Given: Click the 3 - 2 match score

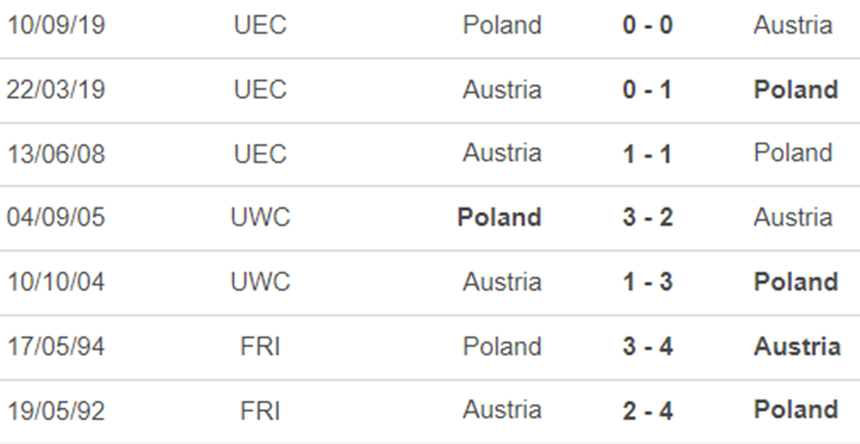Looking at the screenshot, I should click(x=647, y=217).
